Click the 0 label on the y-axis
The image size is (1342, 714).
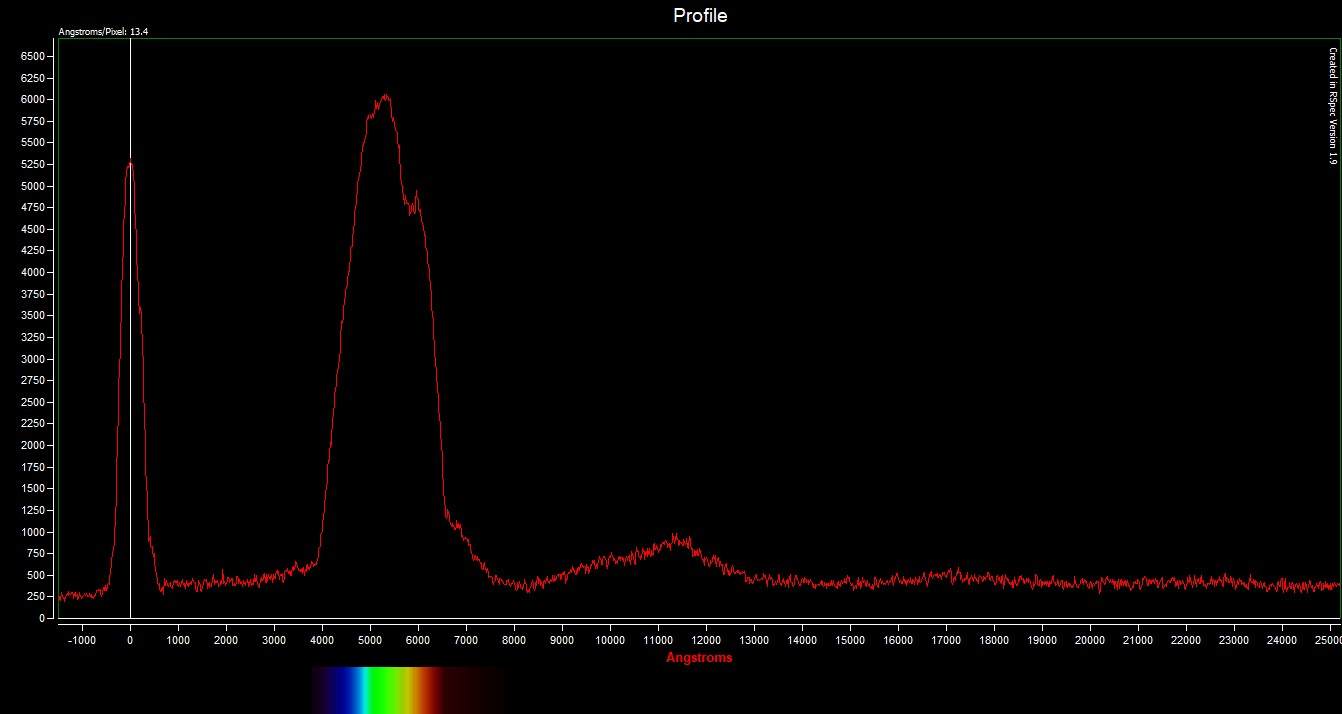tap(41, 618)
